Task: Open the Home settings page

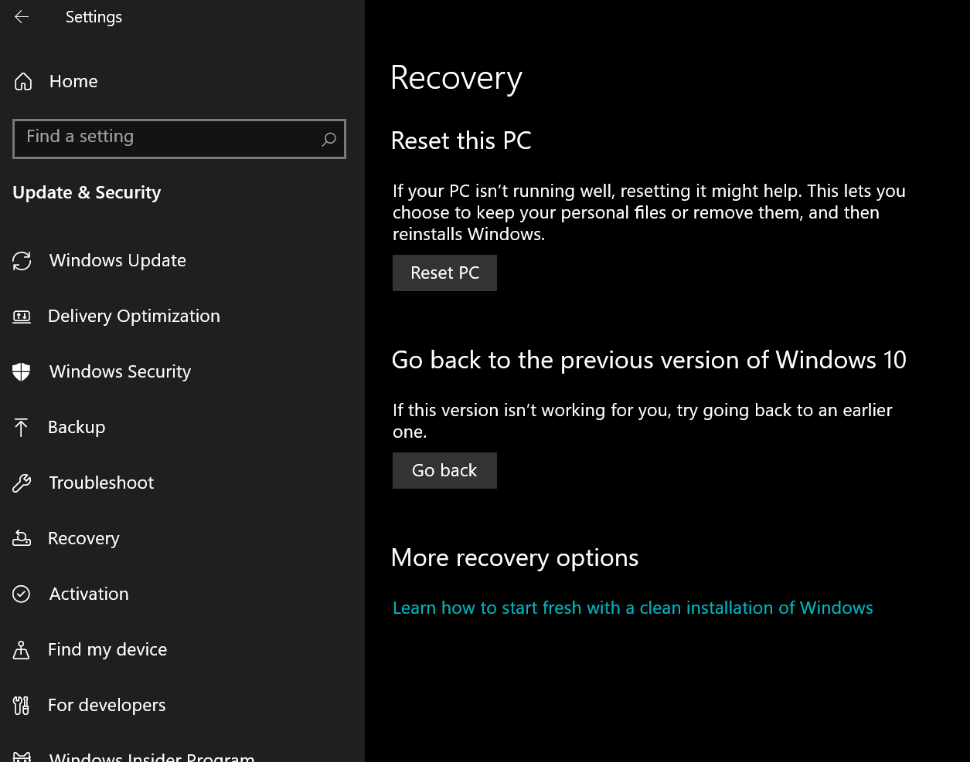Action: 74,82
